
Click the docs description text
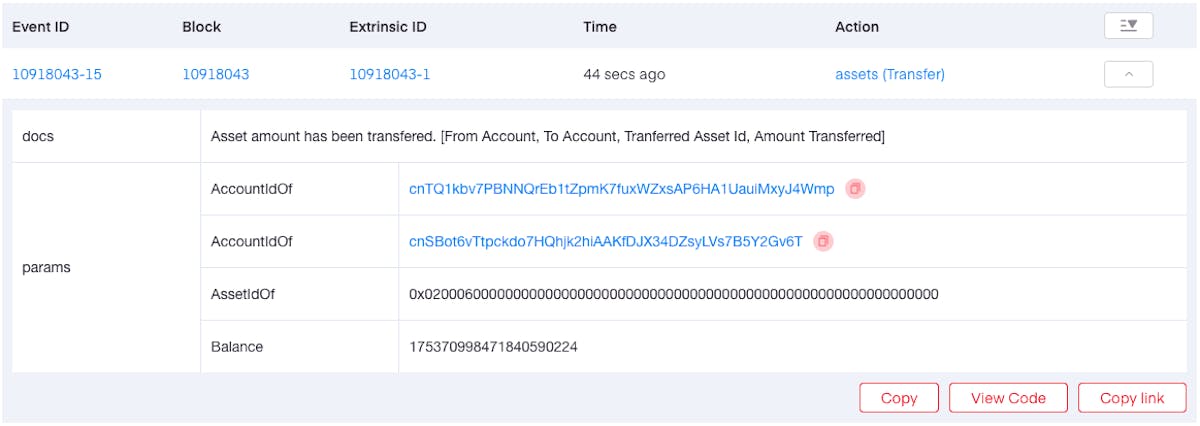(547, 136)
